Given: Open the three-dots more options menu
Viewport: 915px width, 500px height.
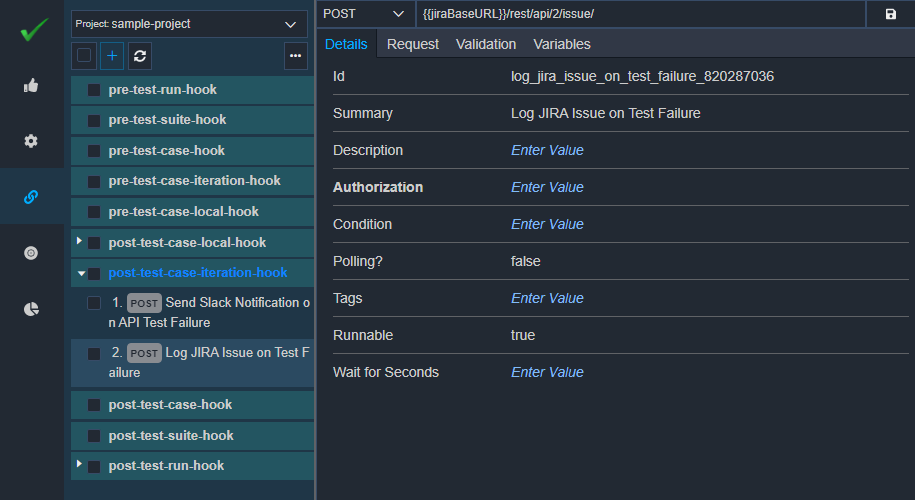Looking at the screenshot, I should click(x=295, y=56).
